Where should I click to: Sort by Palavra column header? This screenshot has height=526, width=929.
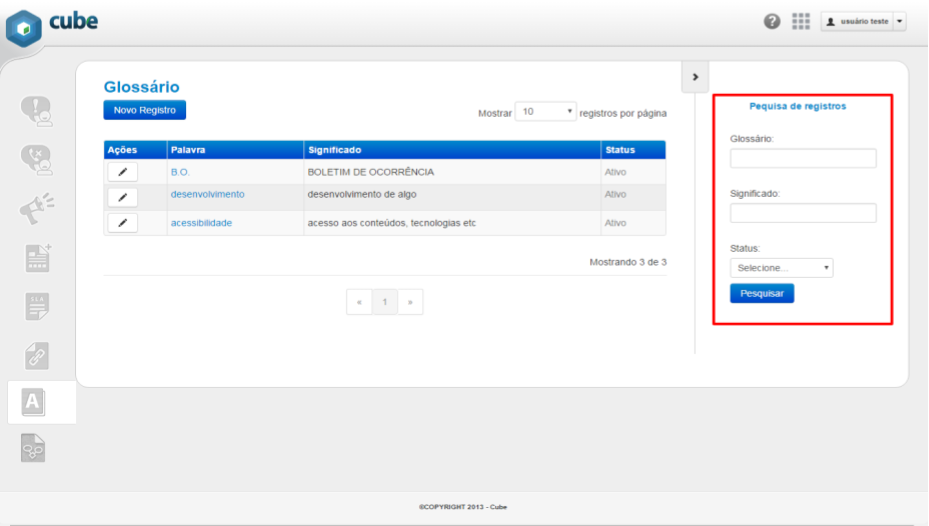coord(235,150)
